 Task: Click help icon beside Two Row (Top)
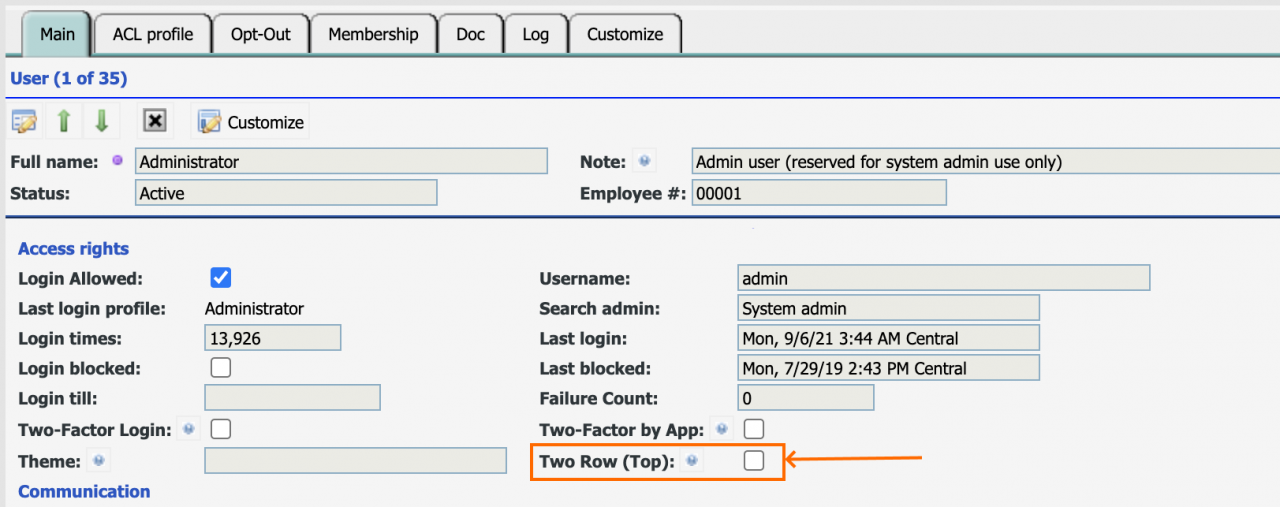tap(691, 461)
